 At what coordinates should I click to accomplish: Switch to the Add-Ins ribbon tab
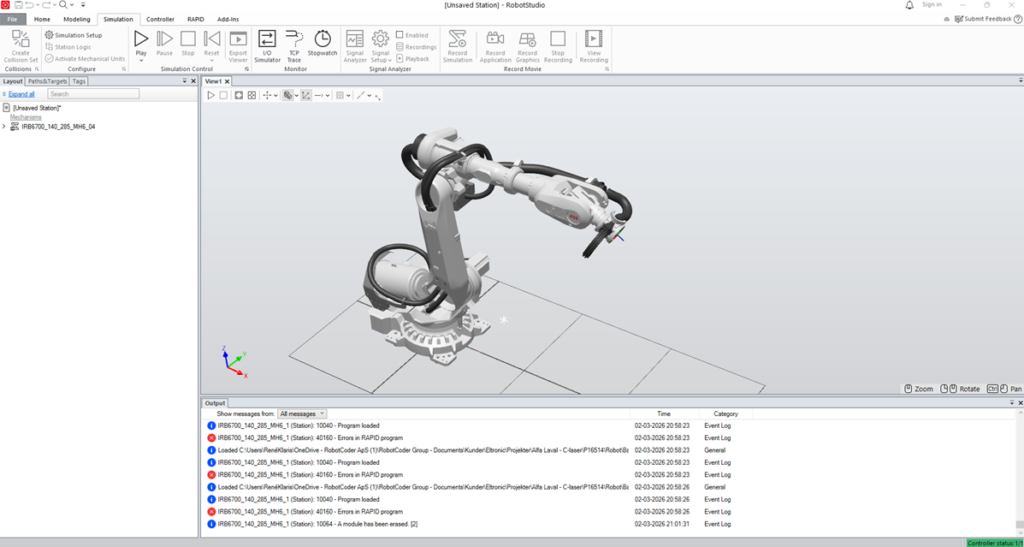[x=228, y=20]
